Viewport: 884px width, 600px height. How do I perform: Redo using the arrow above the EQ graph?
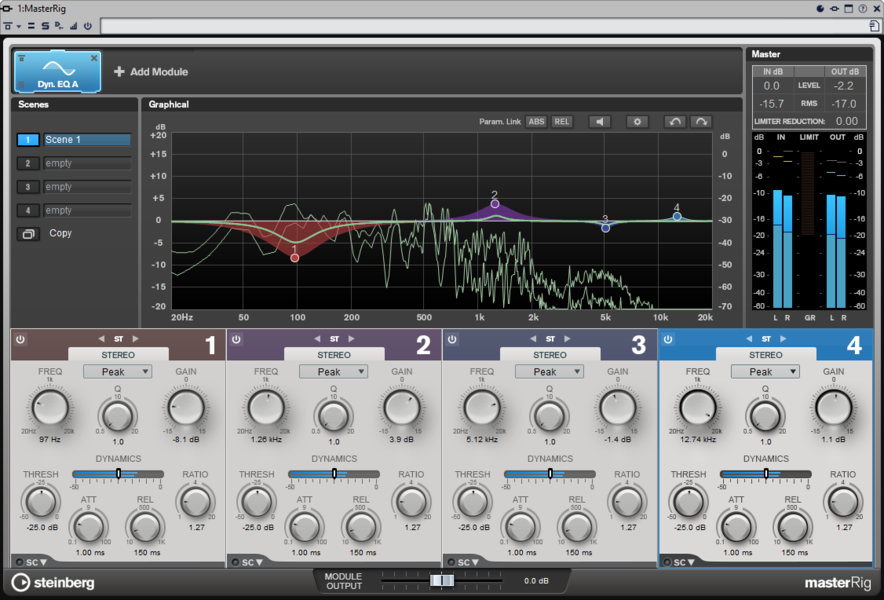coord(701,122)
